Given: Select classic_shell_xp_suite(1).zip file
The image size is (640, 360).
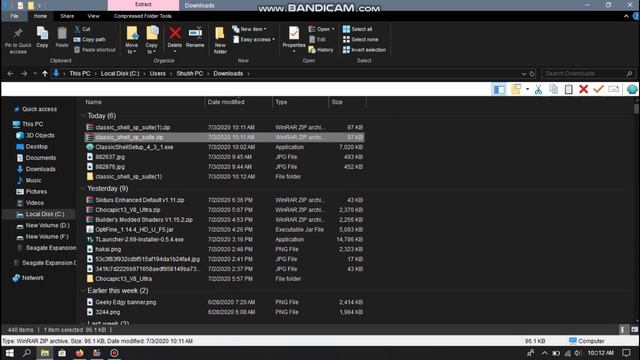Looking at the screenshot, I should [x=224, y=127].
